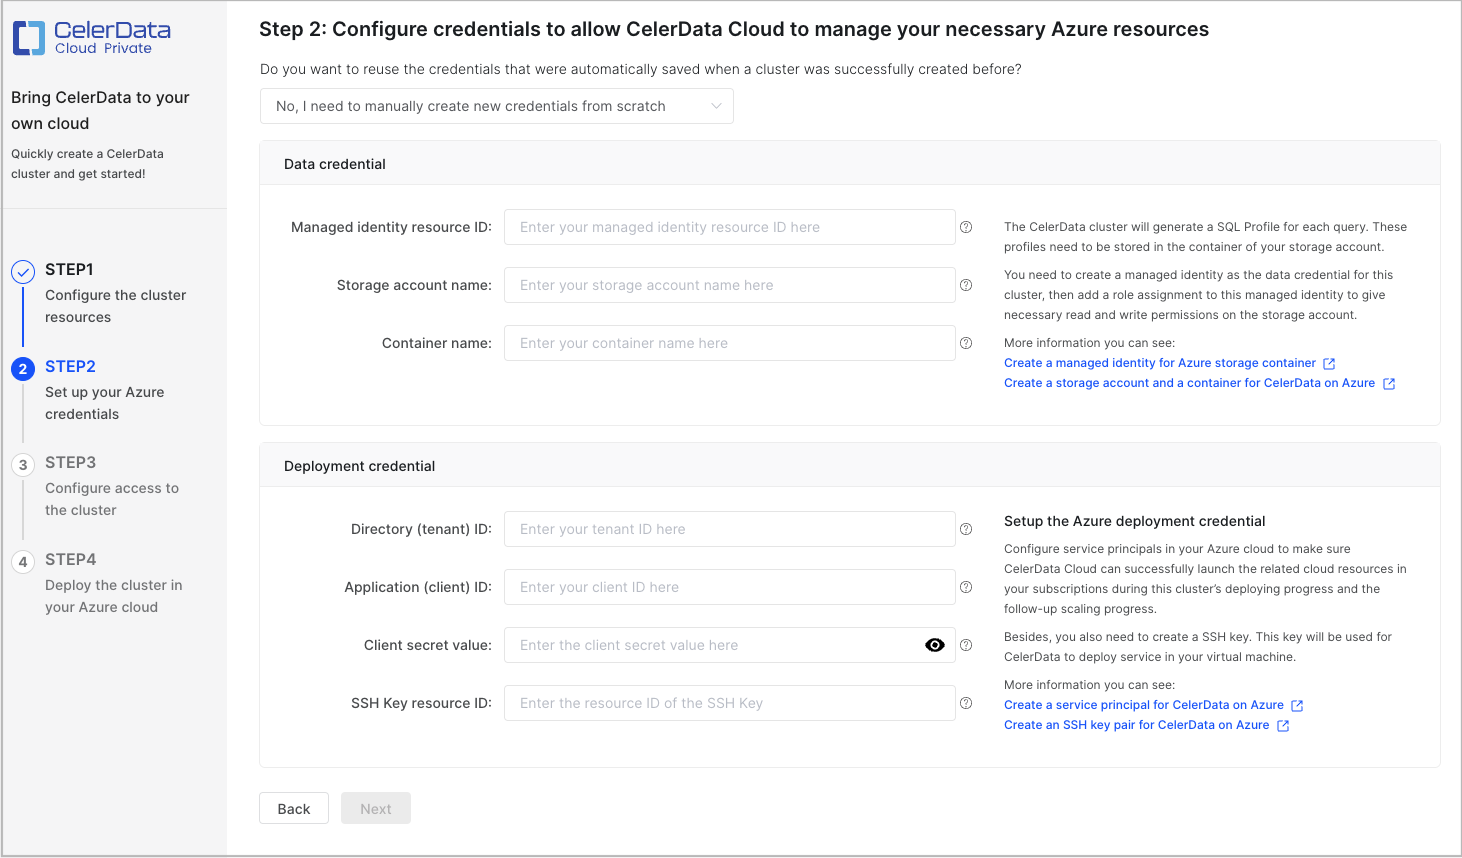Click the tenant ID input field

(729, 529)
